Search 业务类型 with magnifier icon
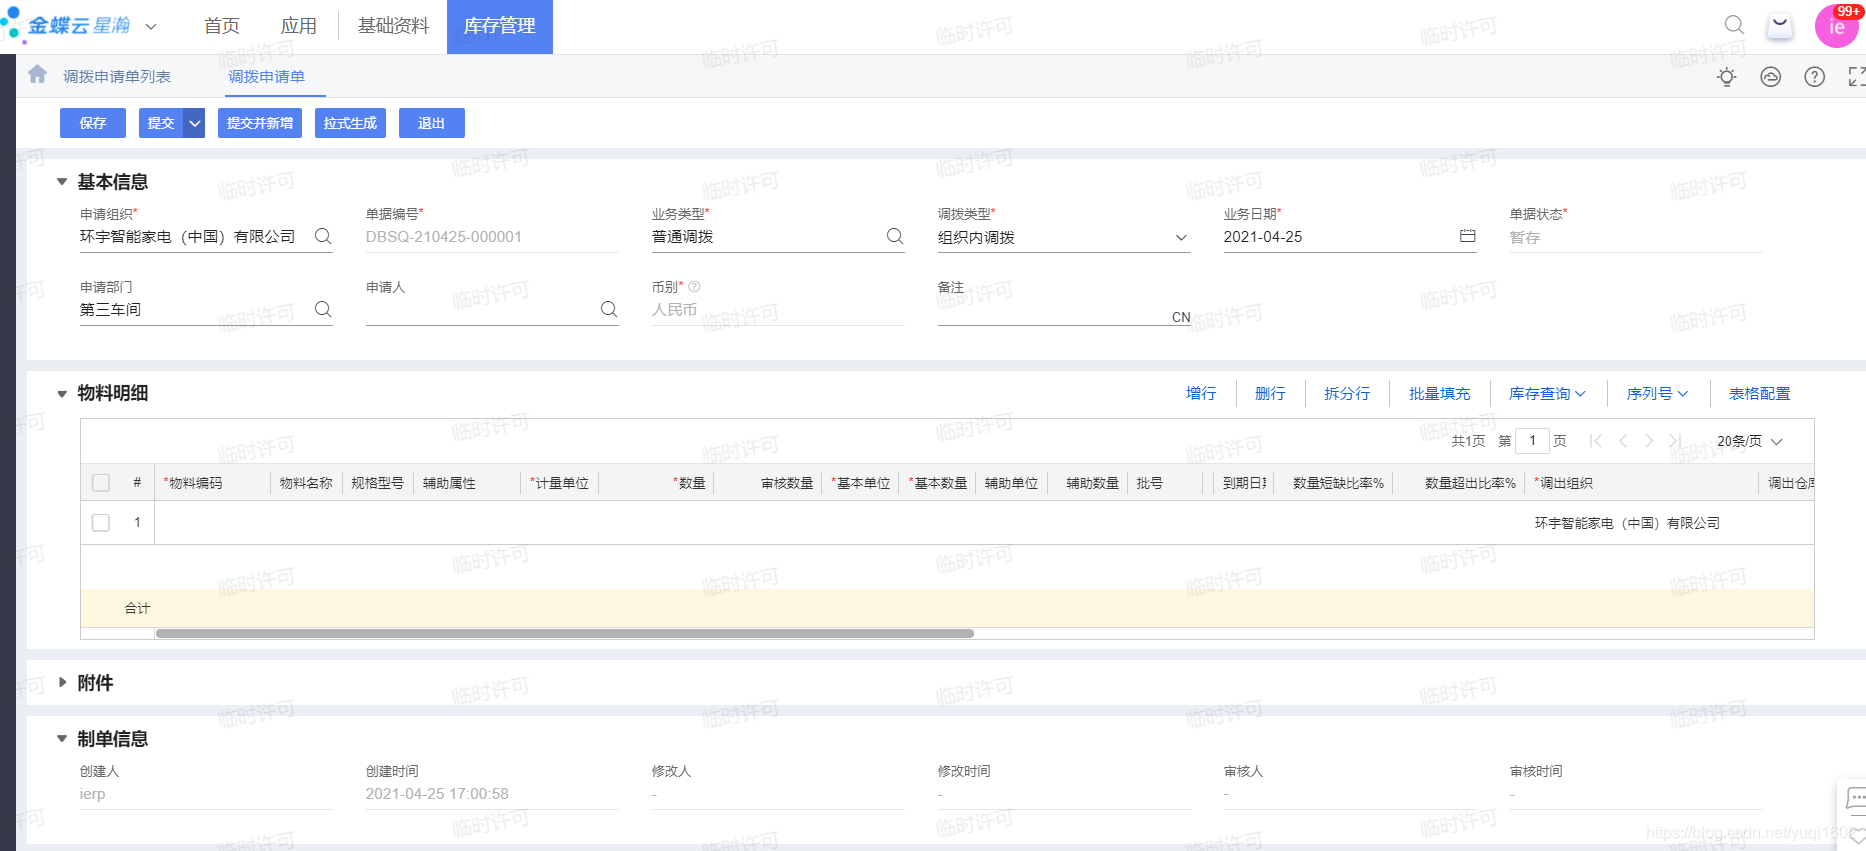Screen dimensions: 1866x851 coord(895,236)
